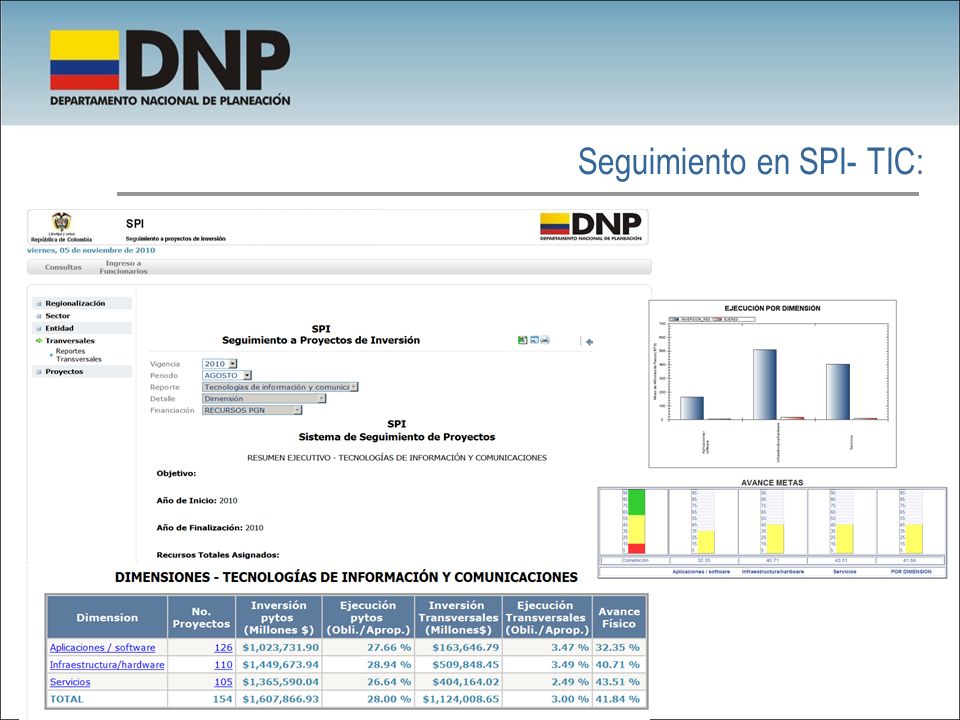Image resolution: width=960 pixels, height=720 pixels.
Task: Select Regionalización menu label
Action: tap(75, 304)
